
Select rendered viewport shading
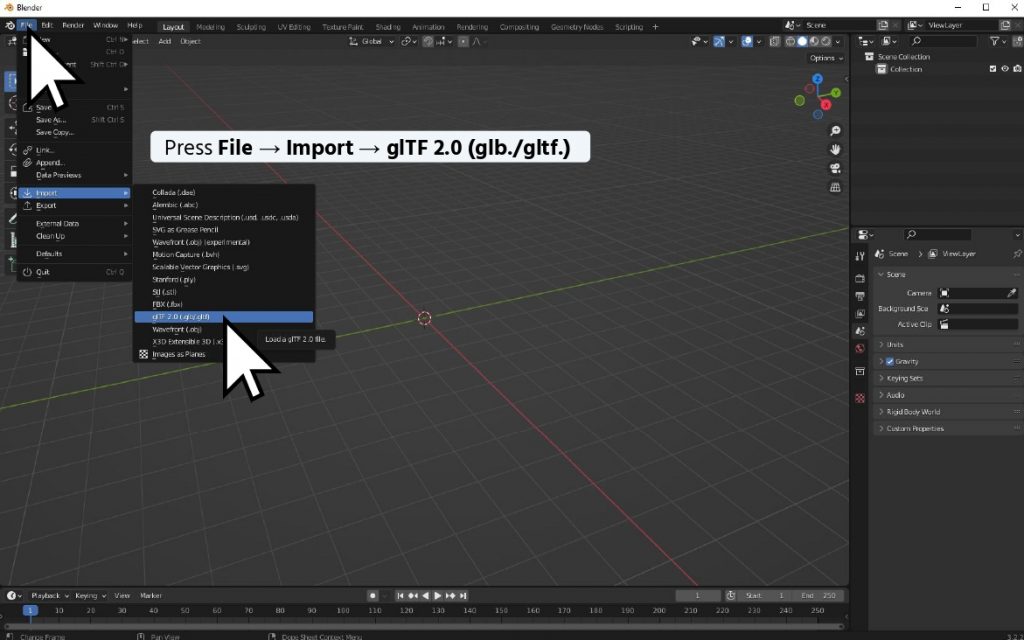(x=825, y=41)
